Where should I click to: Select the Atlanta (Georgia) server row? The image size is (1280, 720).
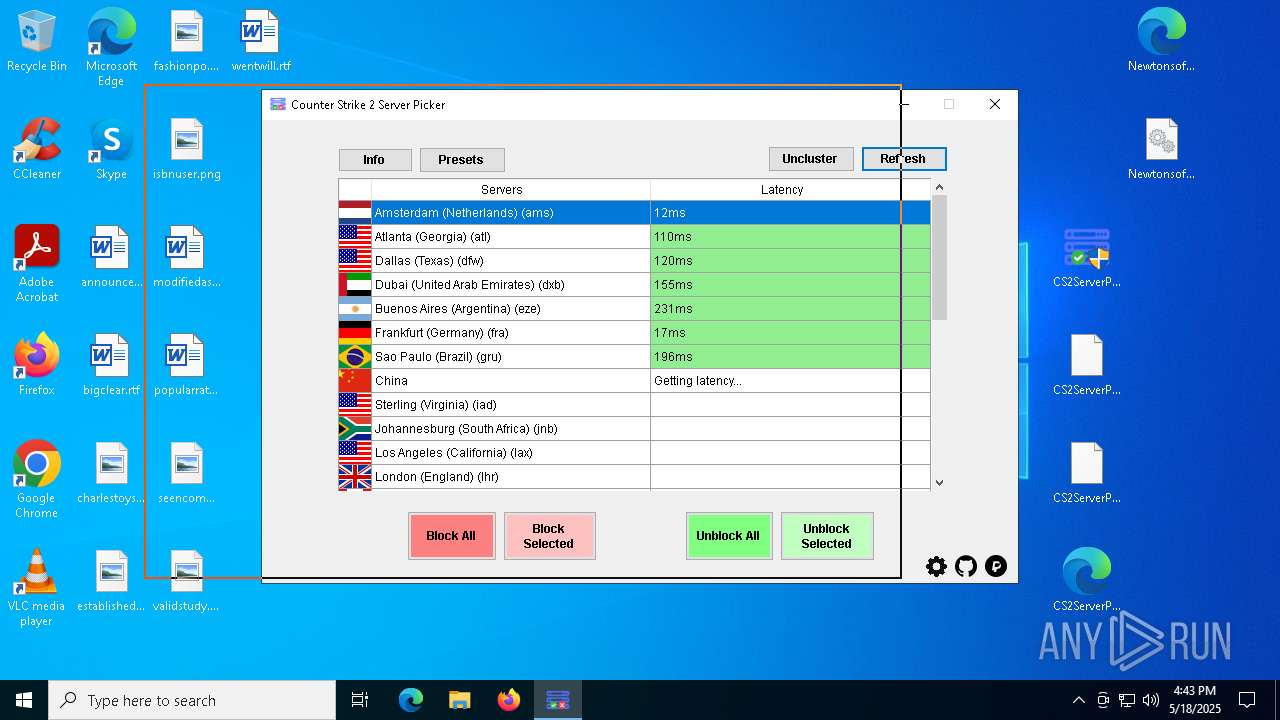click(634, 237)
